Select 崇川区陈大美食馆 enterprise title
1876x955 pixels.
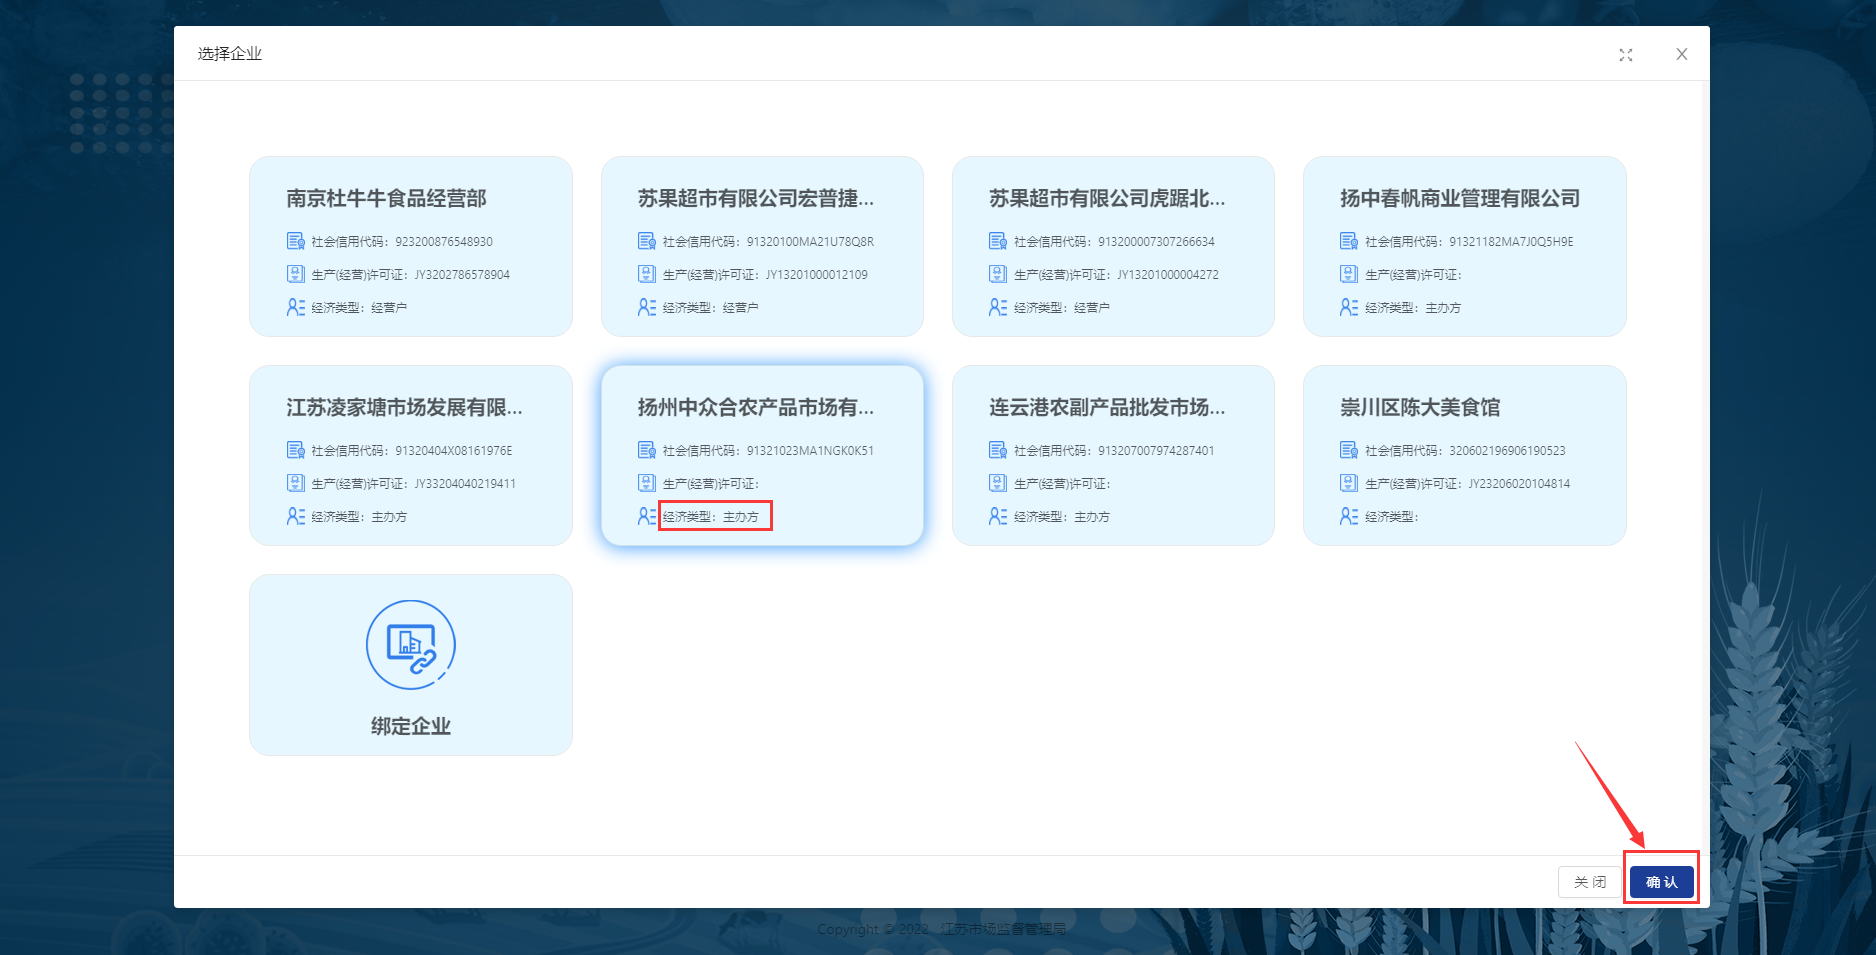[x=1420, y=407]
